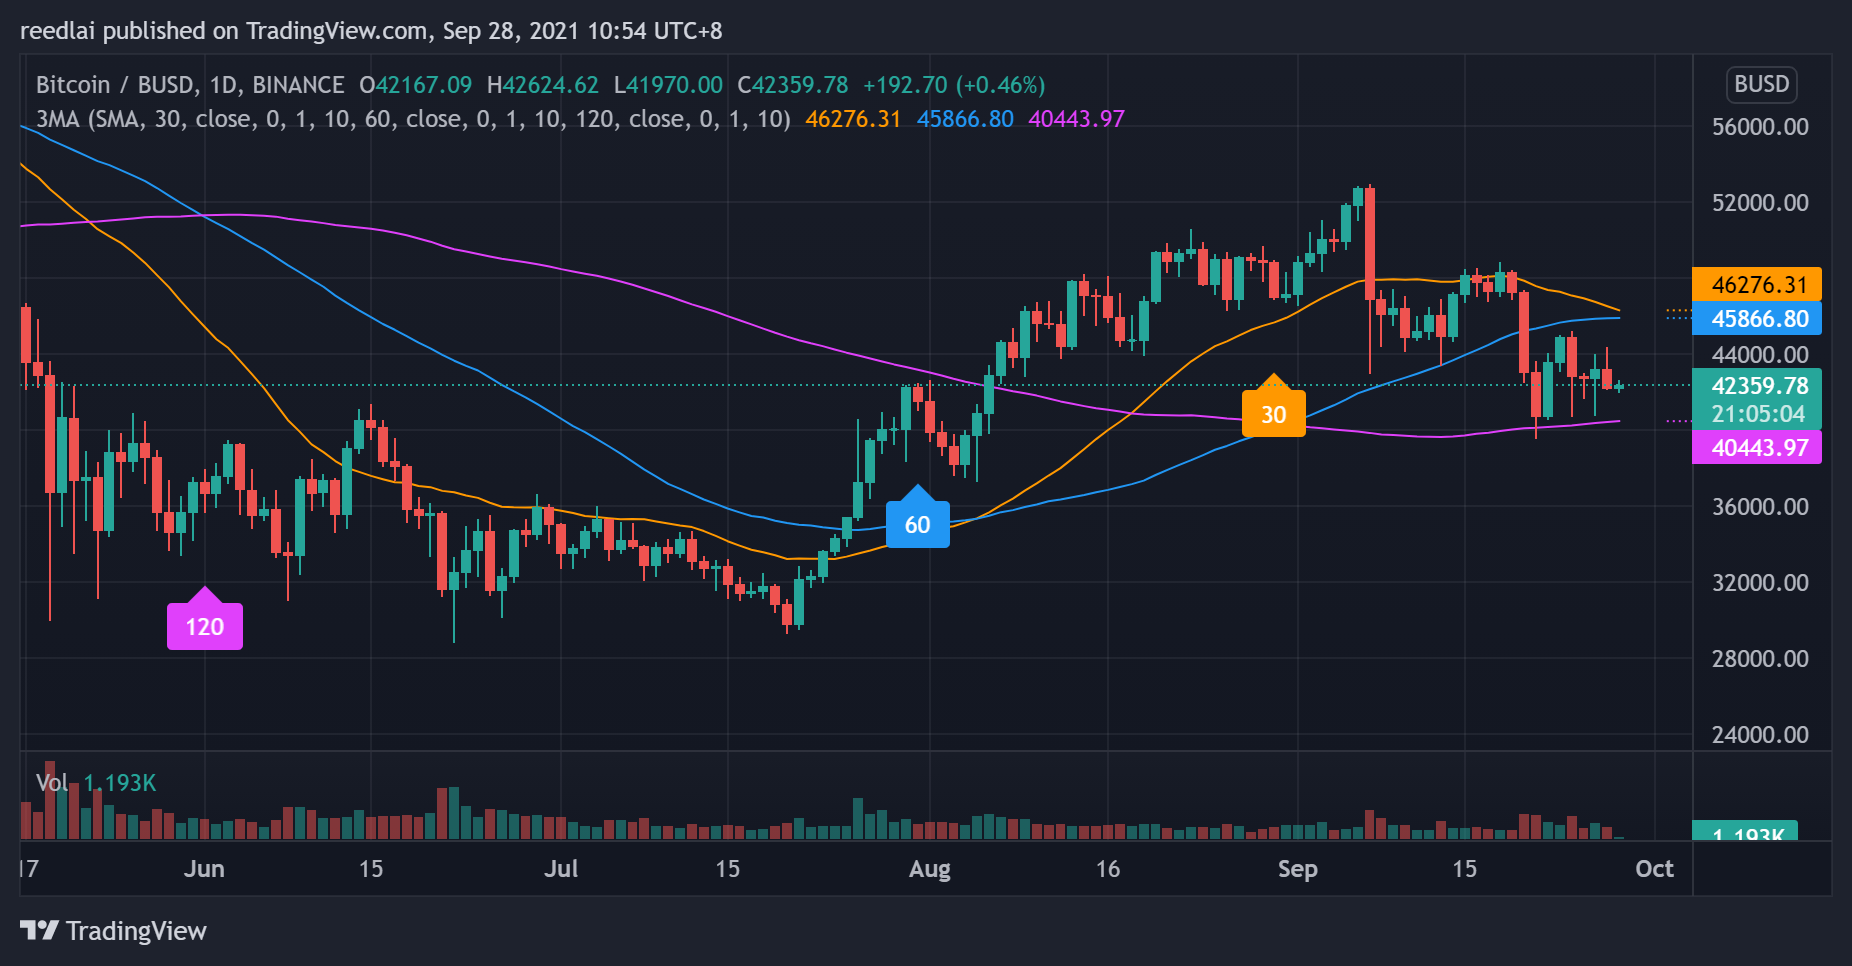
Task: Click the 56000.00 price scale label
Action: (1760, 127)
